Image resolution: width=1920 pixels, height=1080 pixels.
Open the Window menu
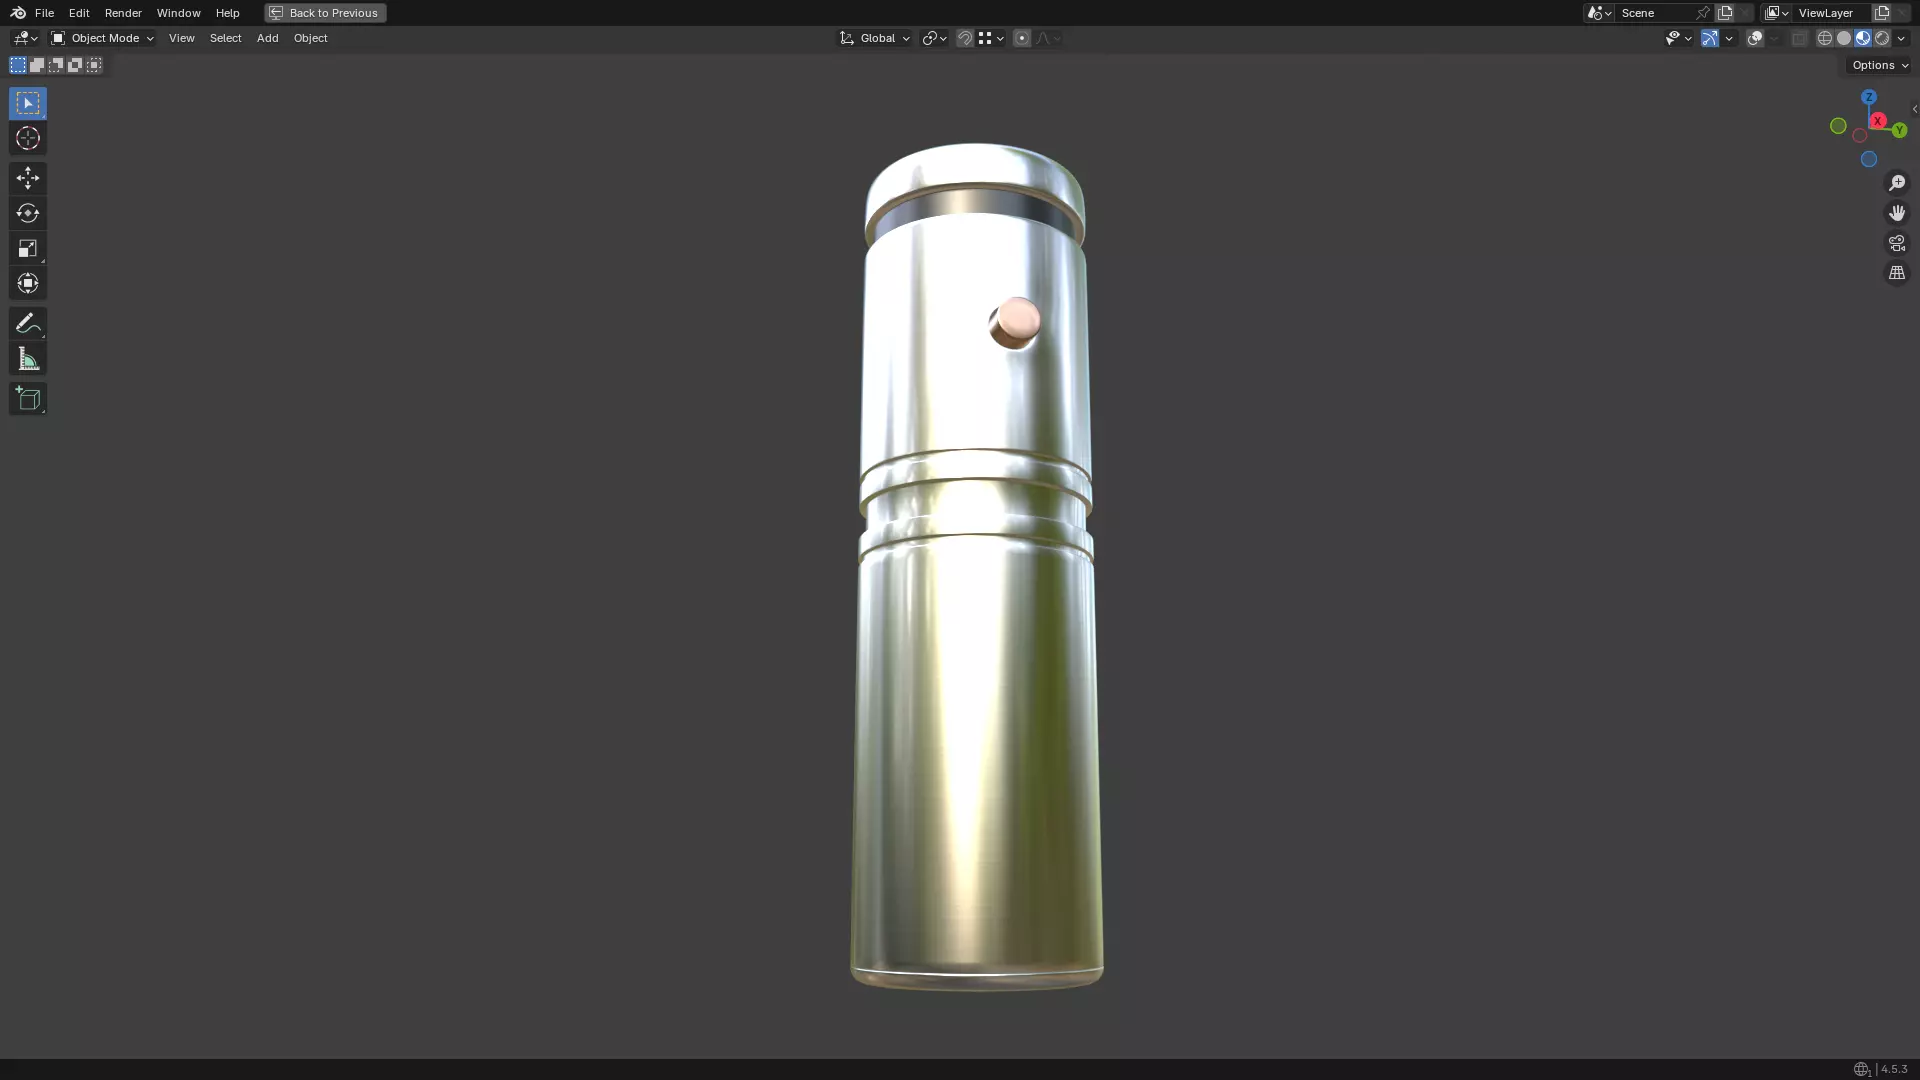178,13
